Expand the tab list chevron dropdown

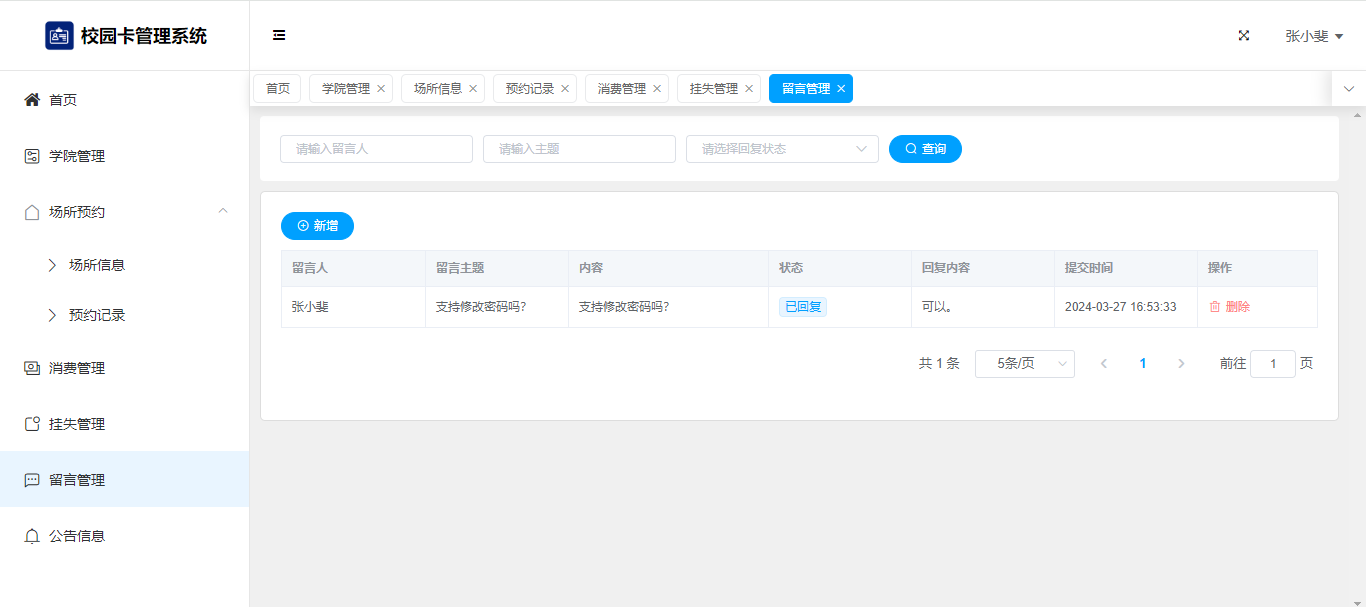point(1348,89)
